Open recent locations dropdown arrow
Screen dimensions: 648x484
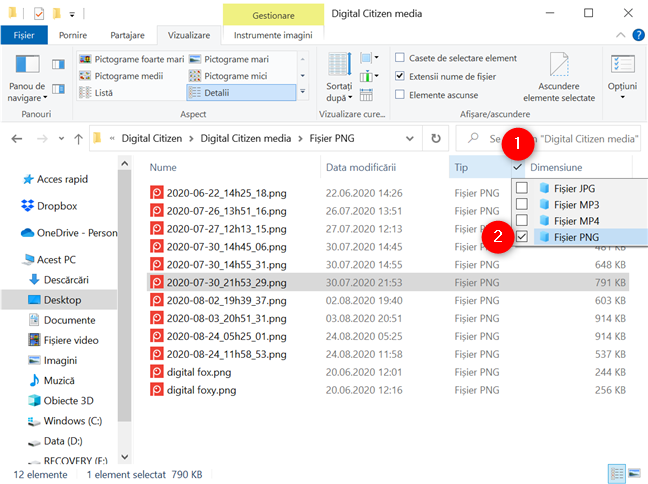click(61, 138)
